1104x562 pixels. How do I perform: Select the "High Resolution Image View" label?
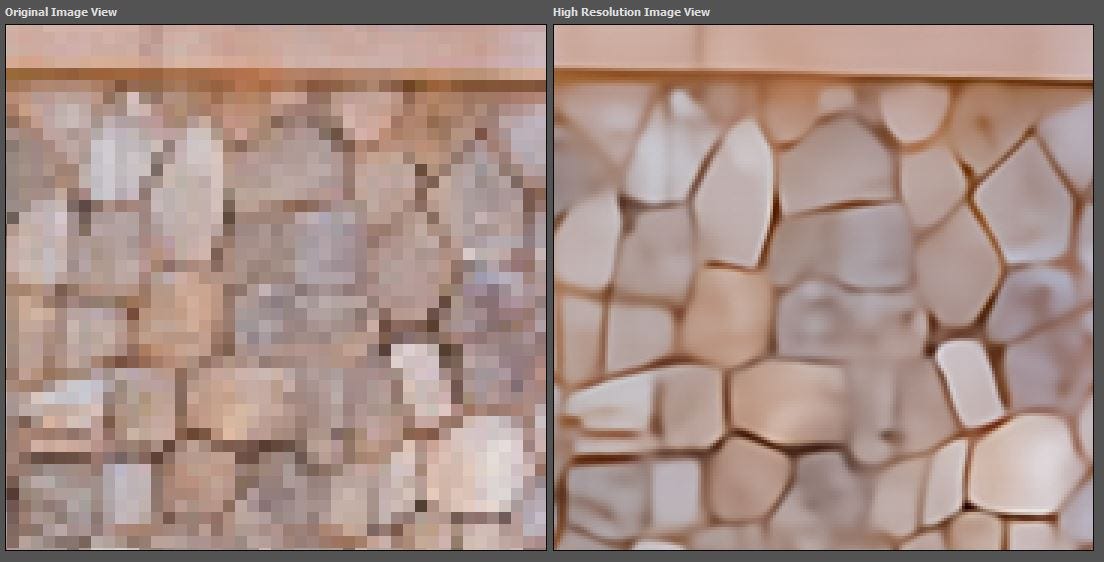tap(631, 12)
